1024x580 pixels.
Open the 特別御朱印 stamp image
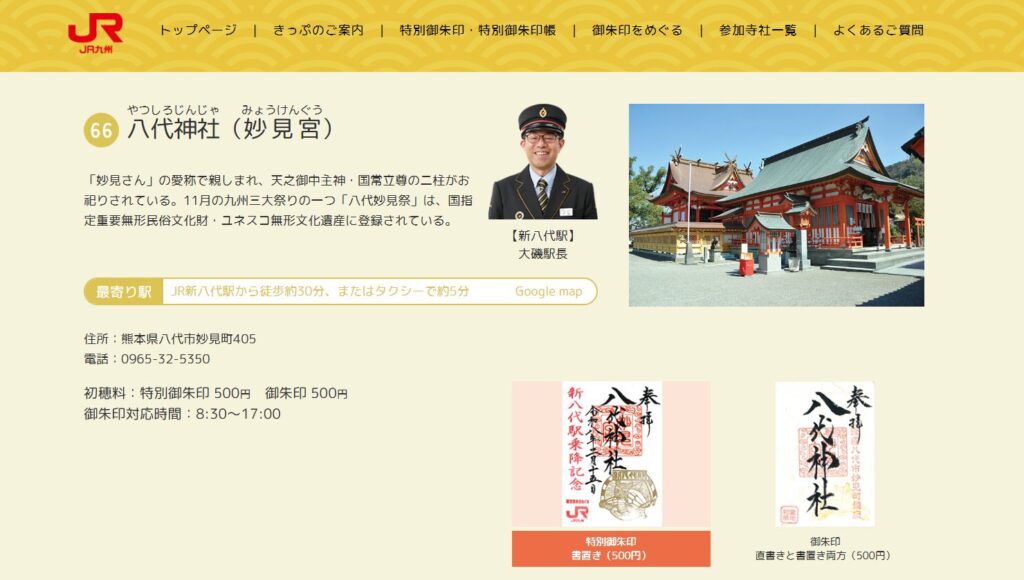(611, 454)
